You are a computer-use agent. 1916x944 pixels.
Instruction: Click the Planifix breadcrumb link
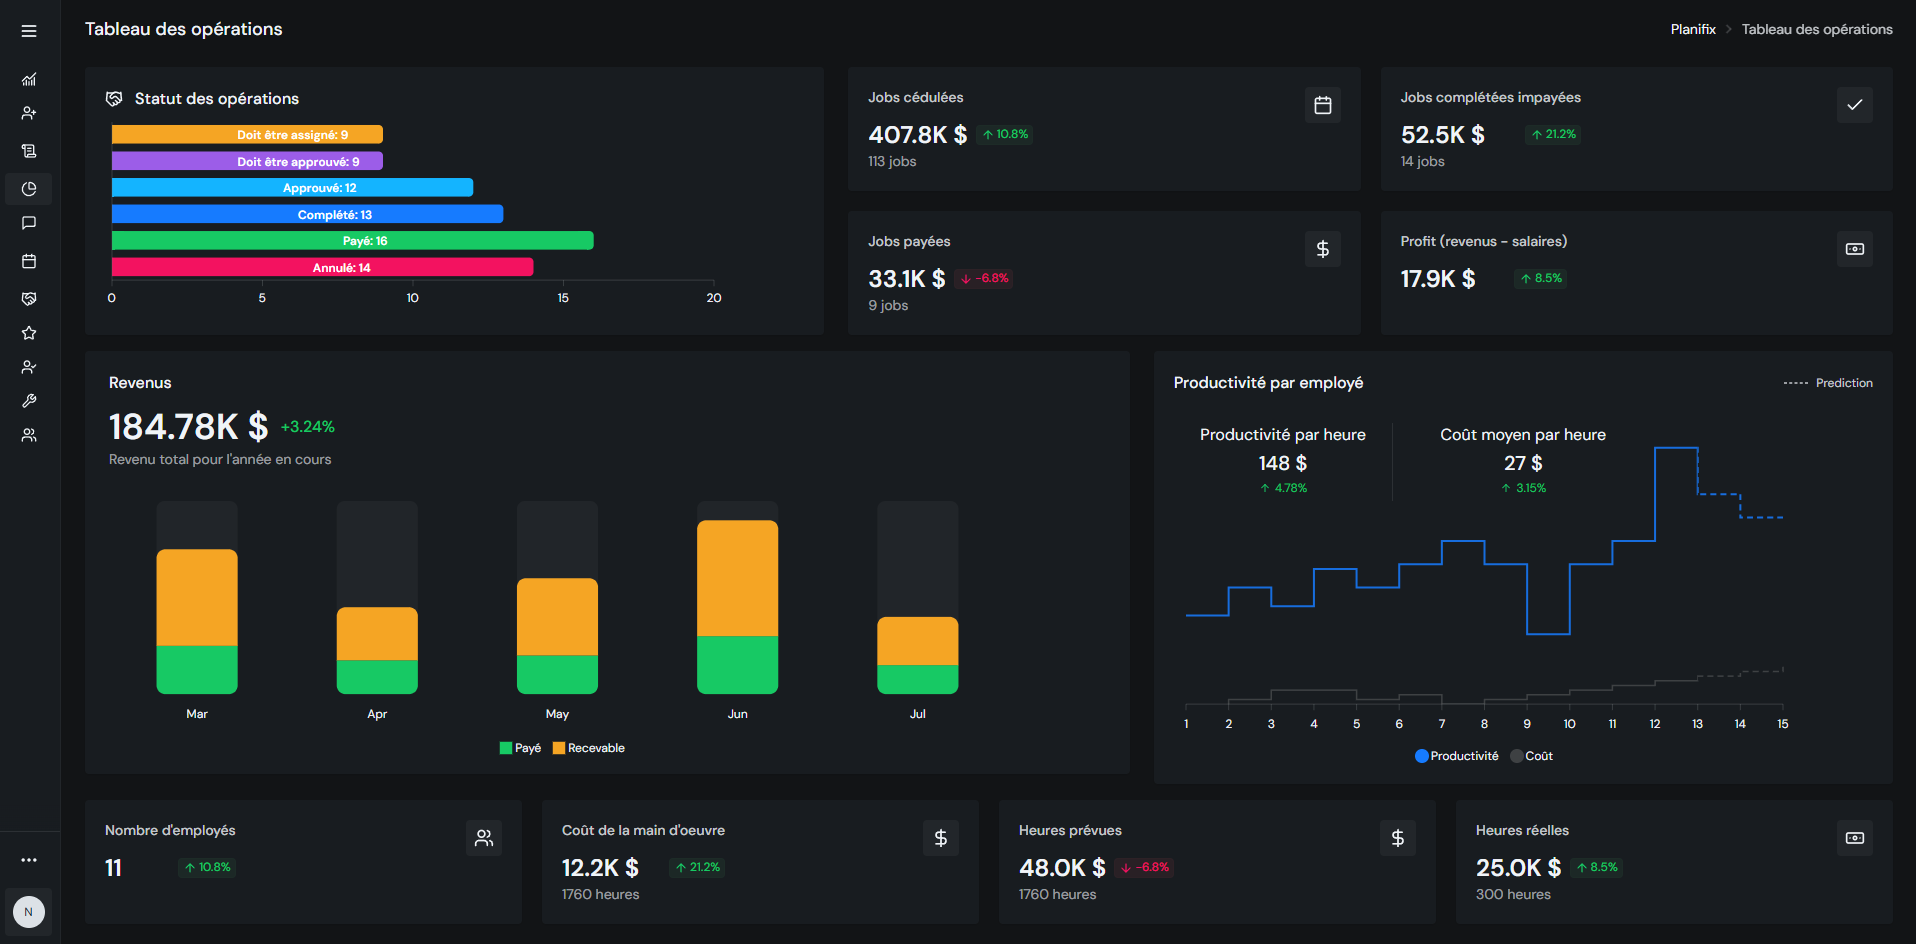click(1692, 29)
